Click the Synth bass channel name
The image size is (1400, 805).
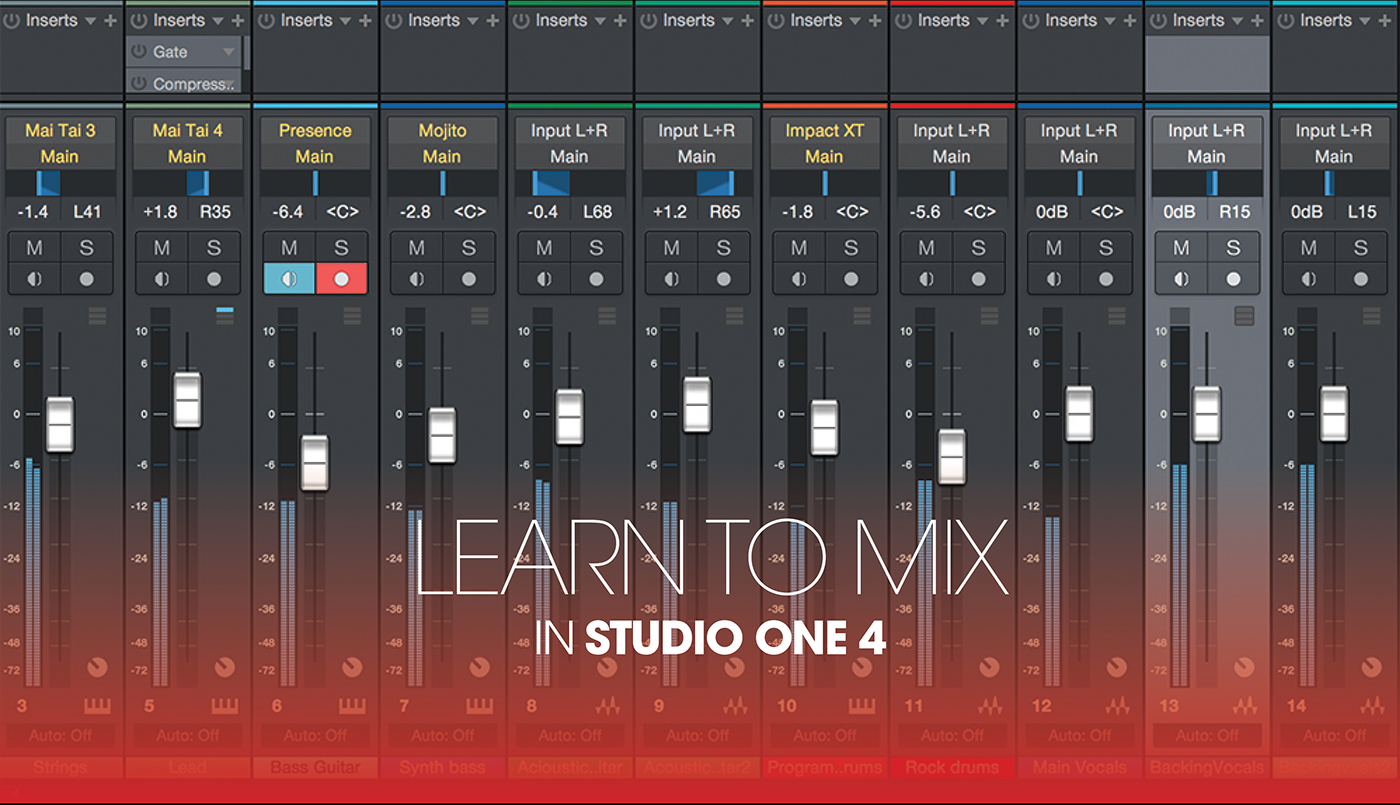(442, 767)
